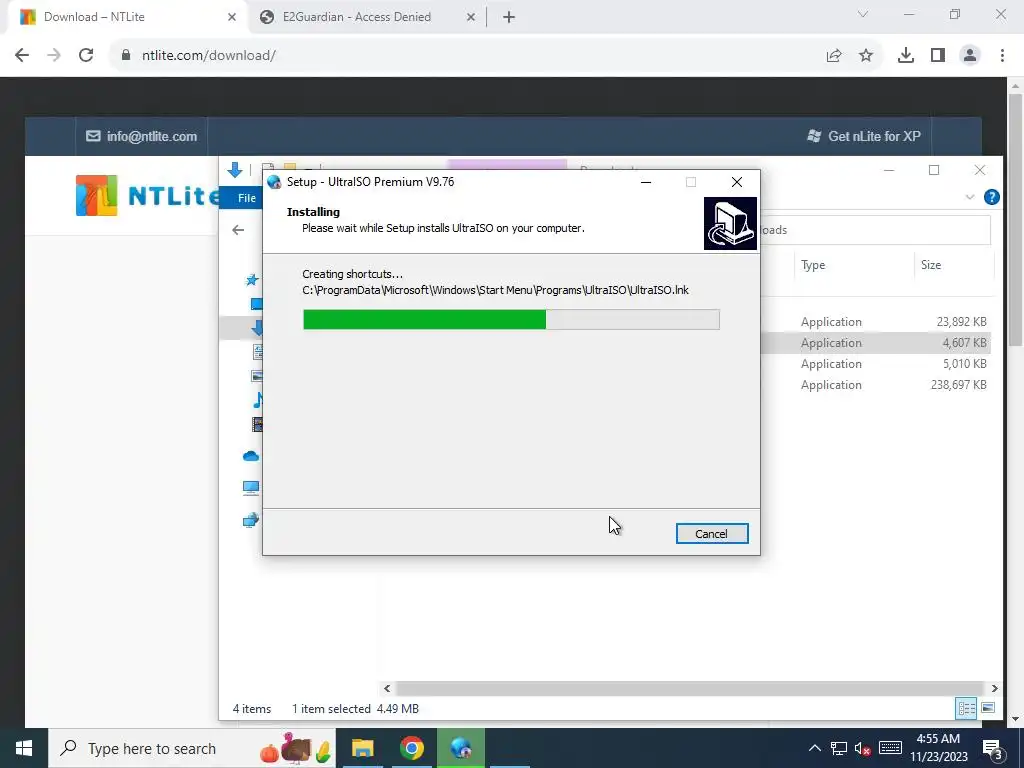This screenshot has width=1024, height=768.
Task: Select Network icon in Explorer sidebar
Action: click(251, 520)
